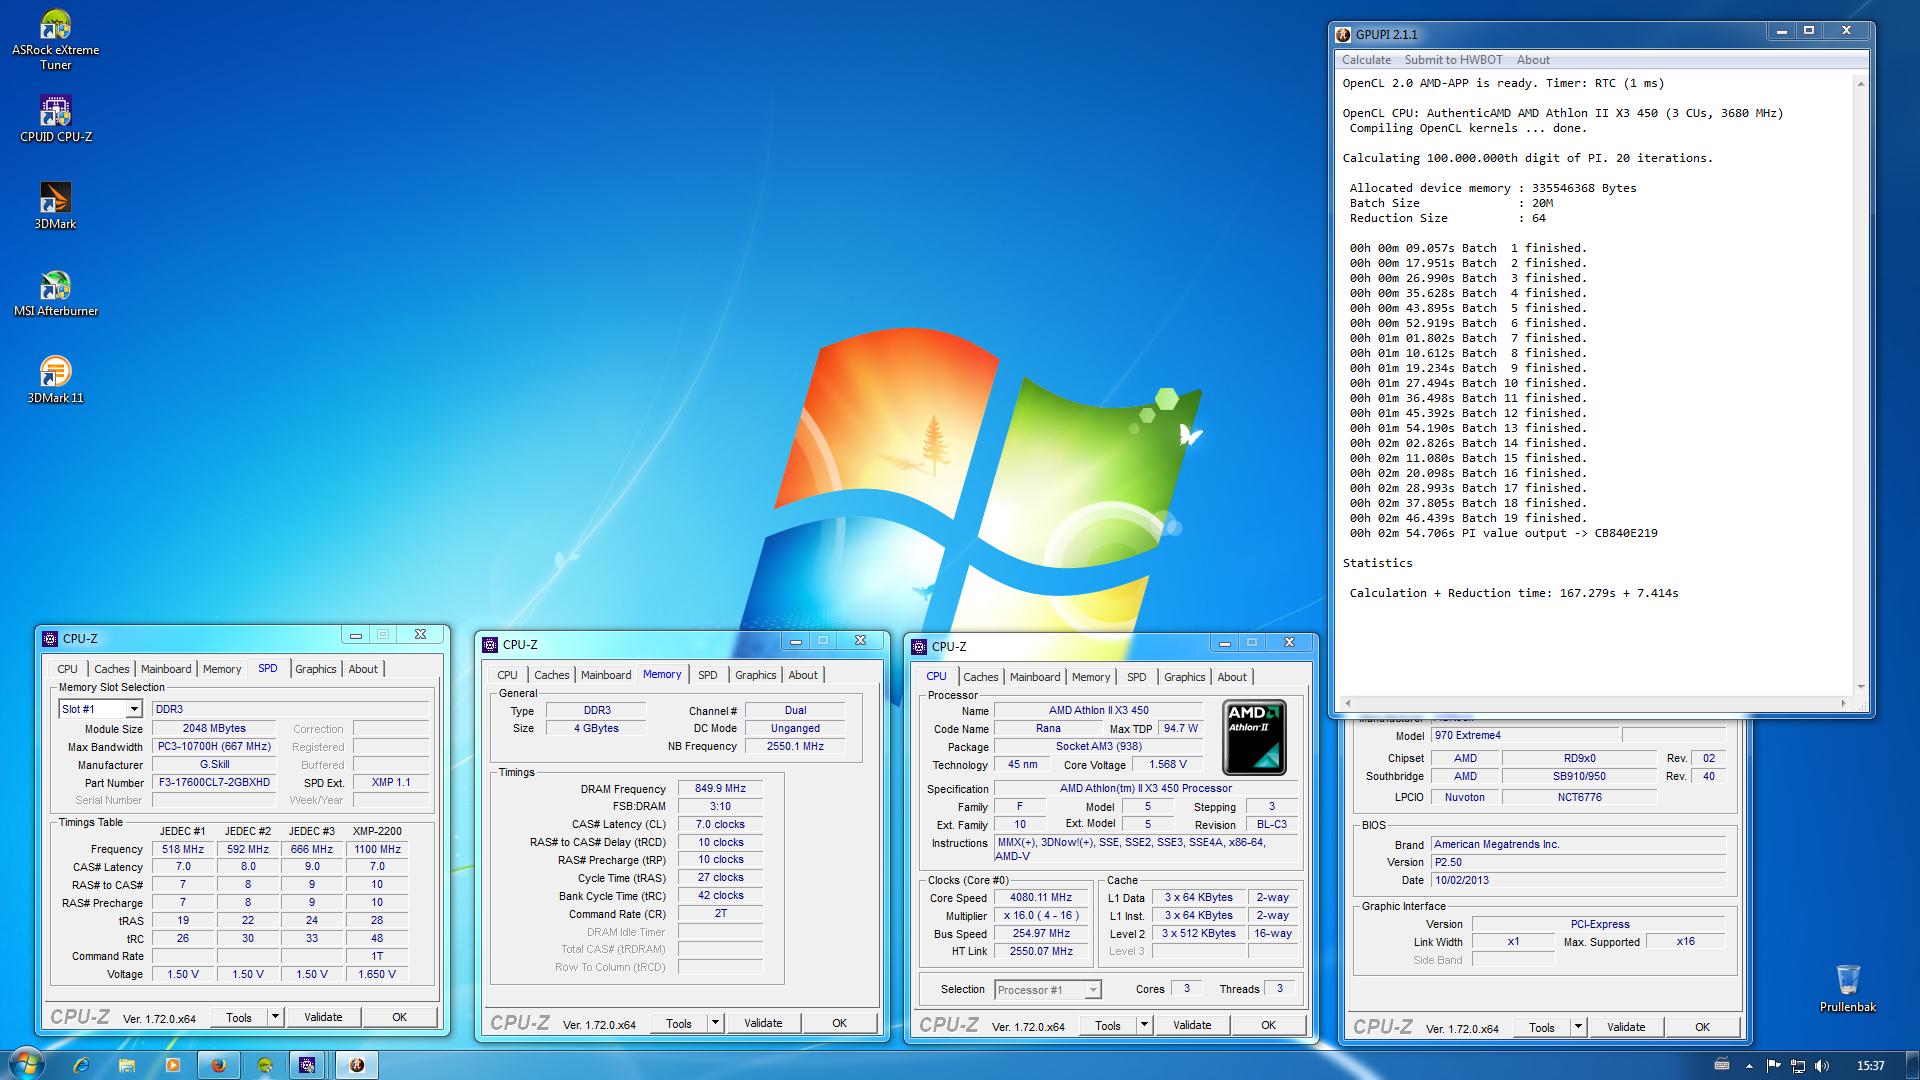This screenshot has height=1080, width=1920.
Task: Open Memory tab in CPU window
Action: 1091,677
